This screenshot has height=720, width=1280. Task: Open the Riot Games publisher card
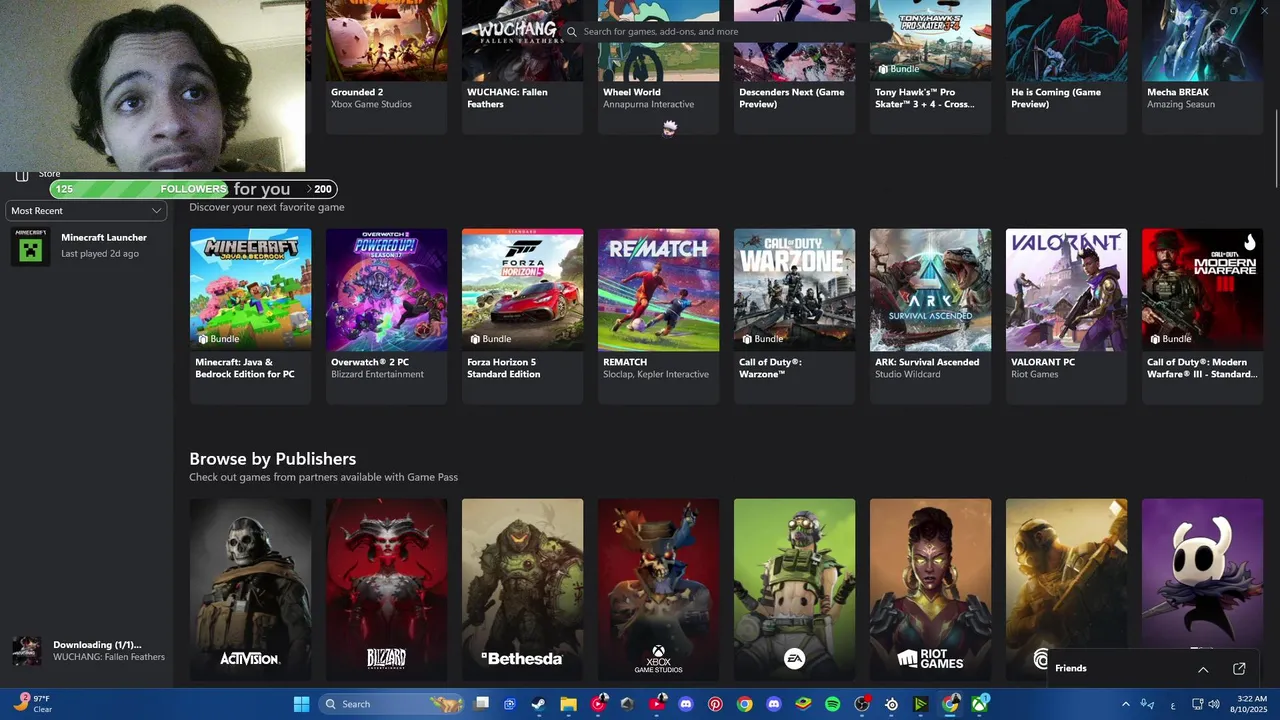pyautogui.click(x=930, y=590)
